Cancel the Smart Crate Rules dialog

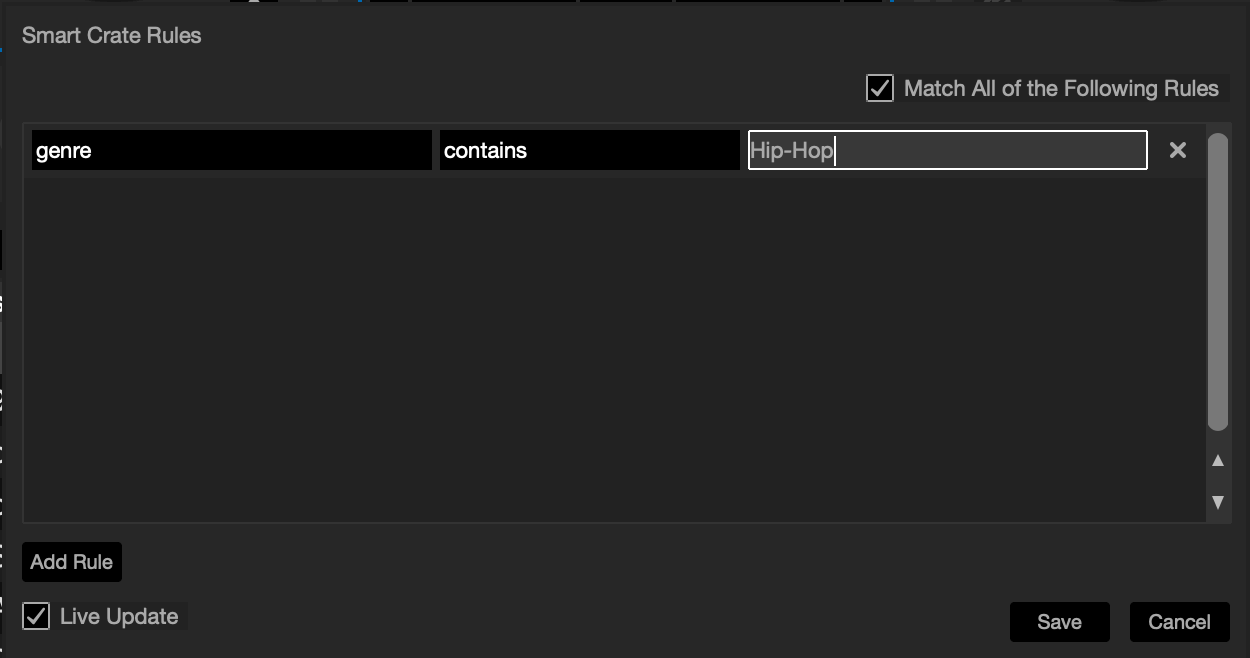(1179, 622)
